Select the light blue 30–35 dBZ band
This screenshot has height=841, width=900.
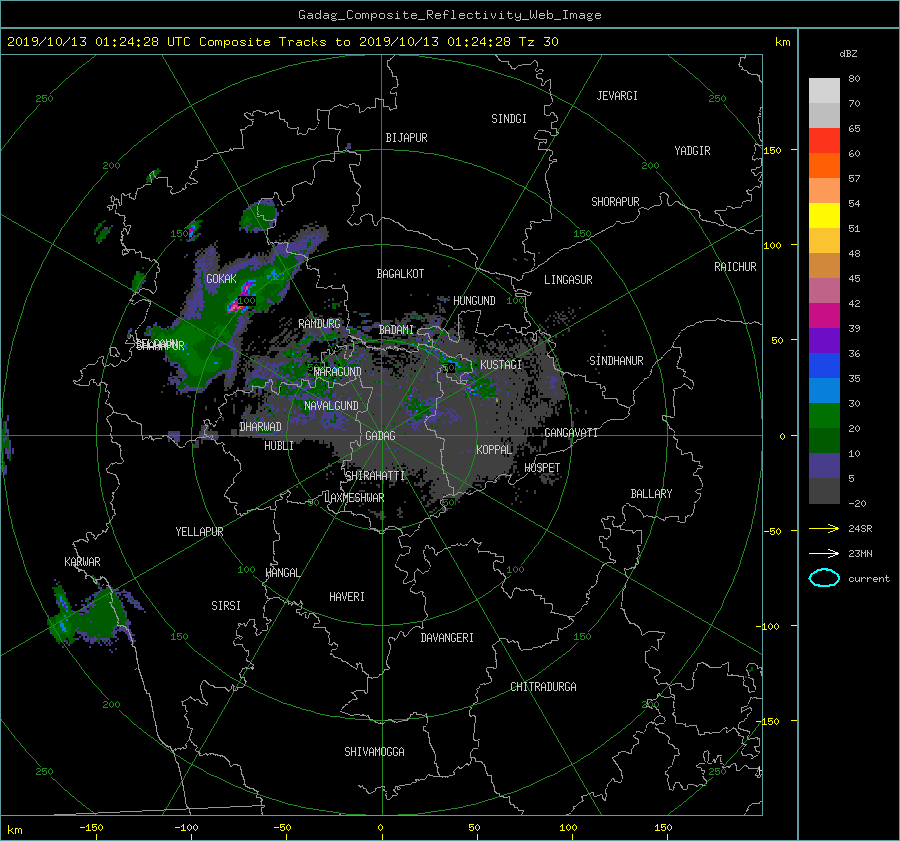[x=824, y=390]
